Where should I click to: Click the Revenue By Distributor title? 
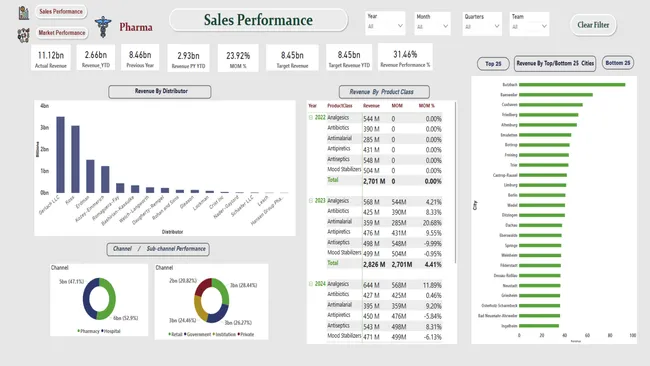[x=160, y=92]
